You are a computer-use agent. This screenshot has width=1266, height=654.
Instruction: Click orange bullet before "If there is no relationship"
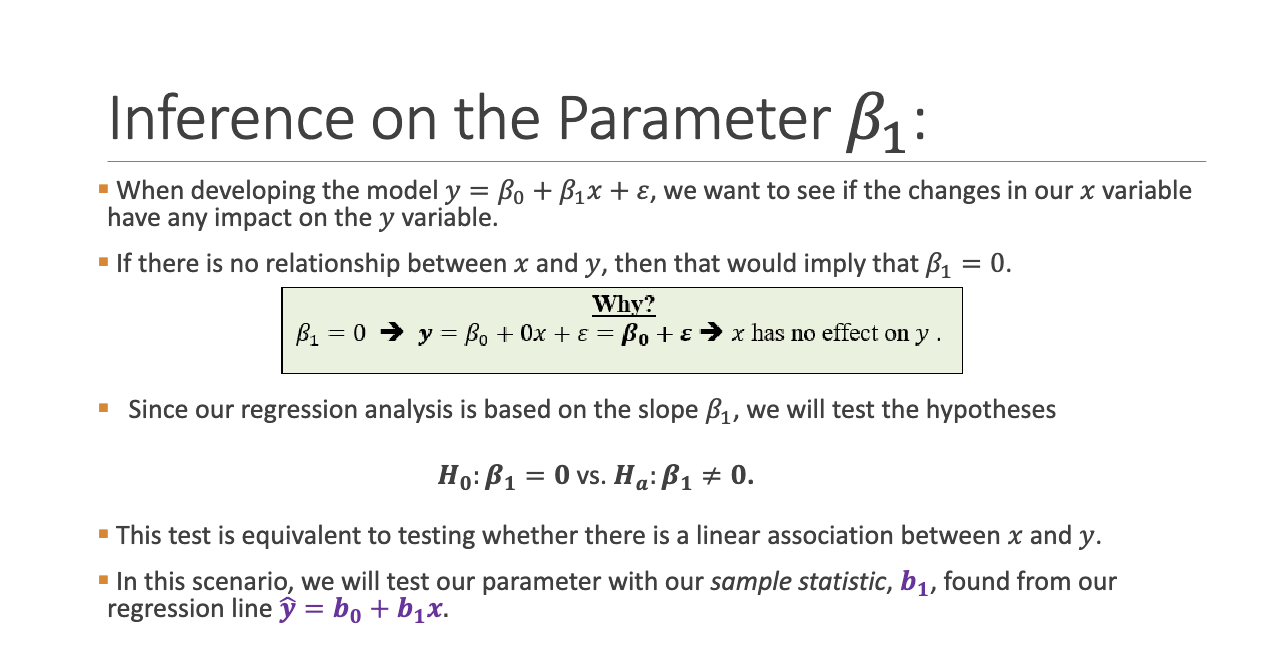104,262
